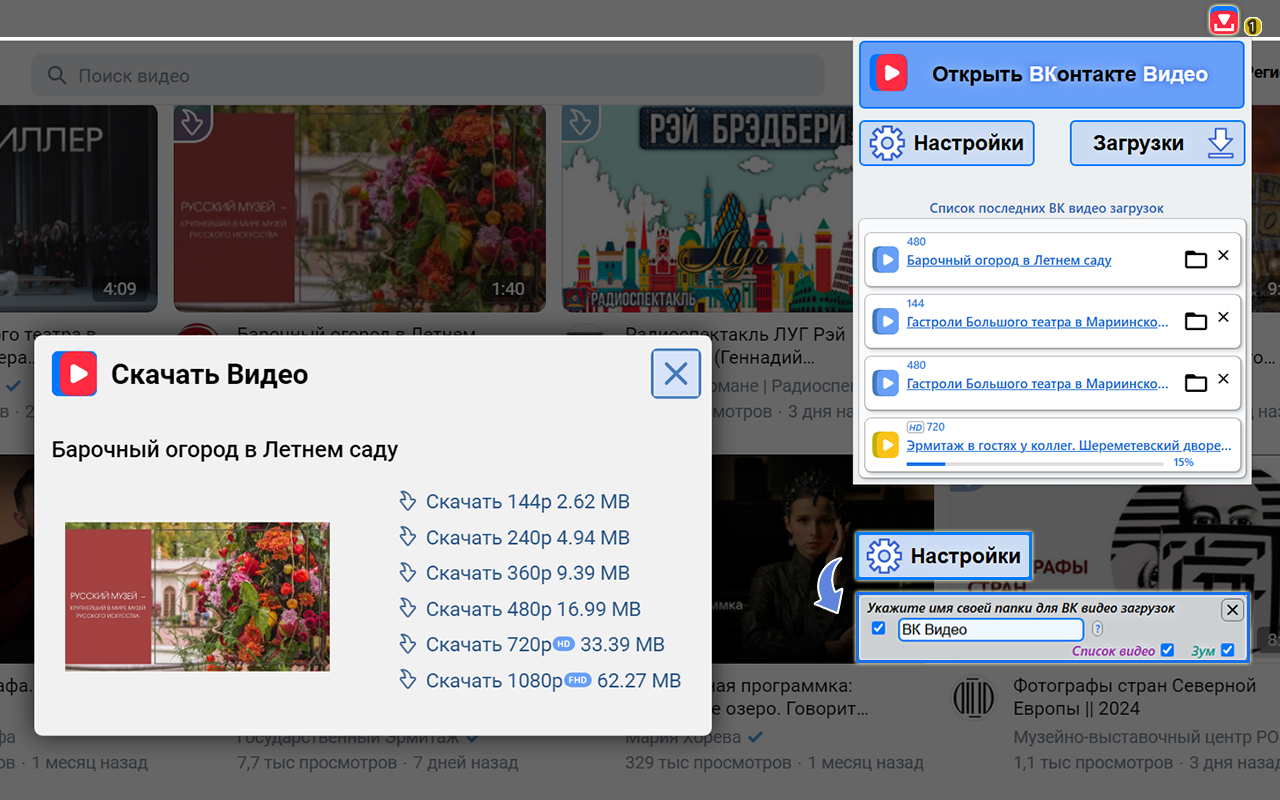This screenshot has height=800, width=1280.
Task: Click the download arrow icon on Загрузки button
Action: tap(1220, 143)
